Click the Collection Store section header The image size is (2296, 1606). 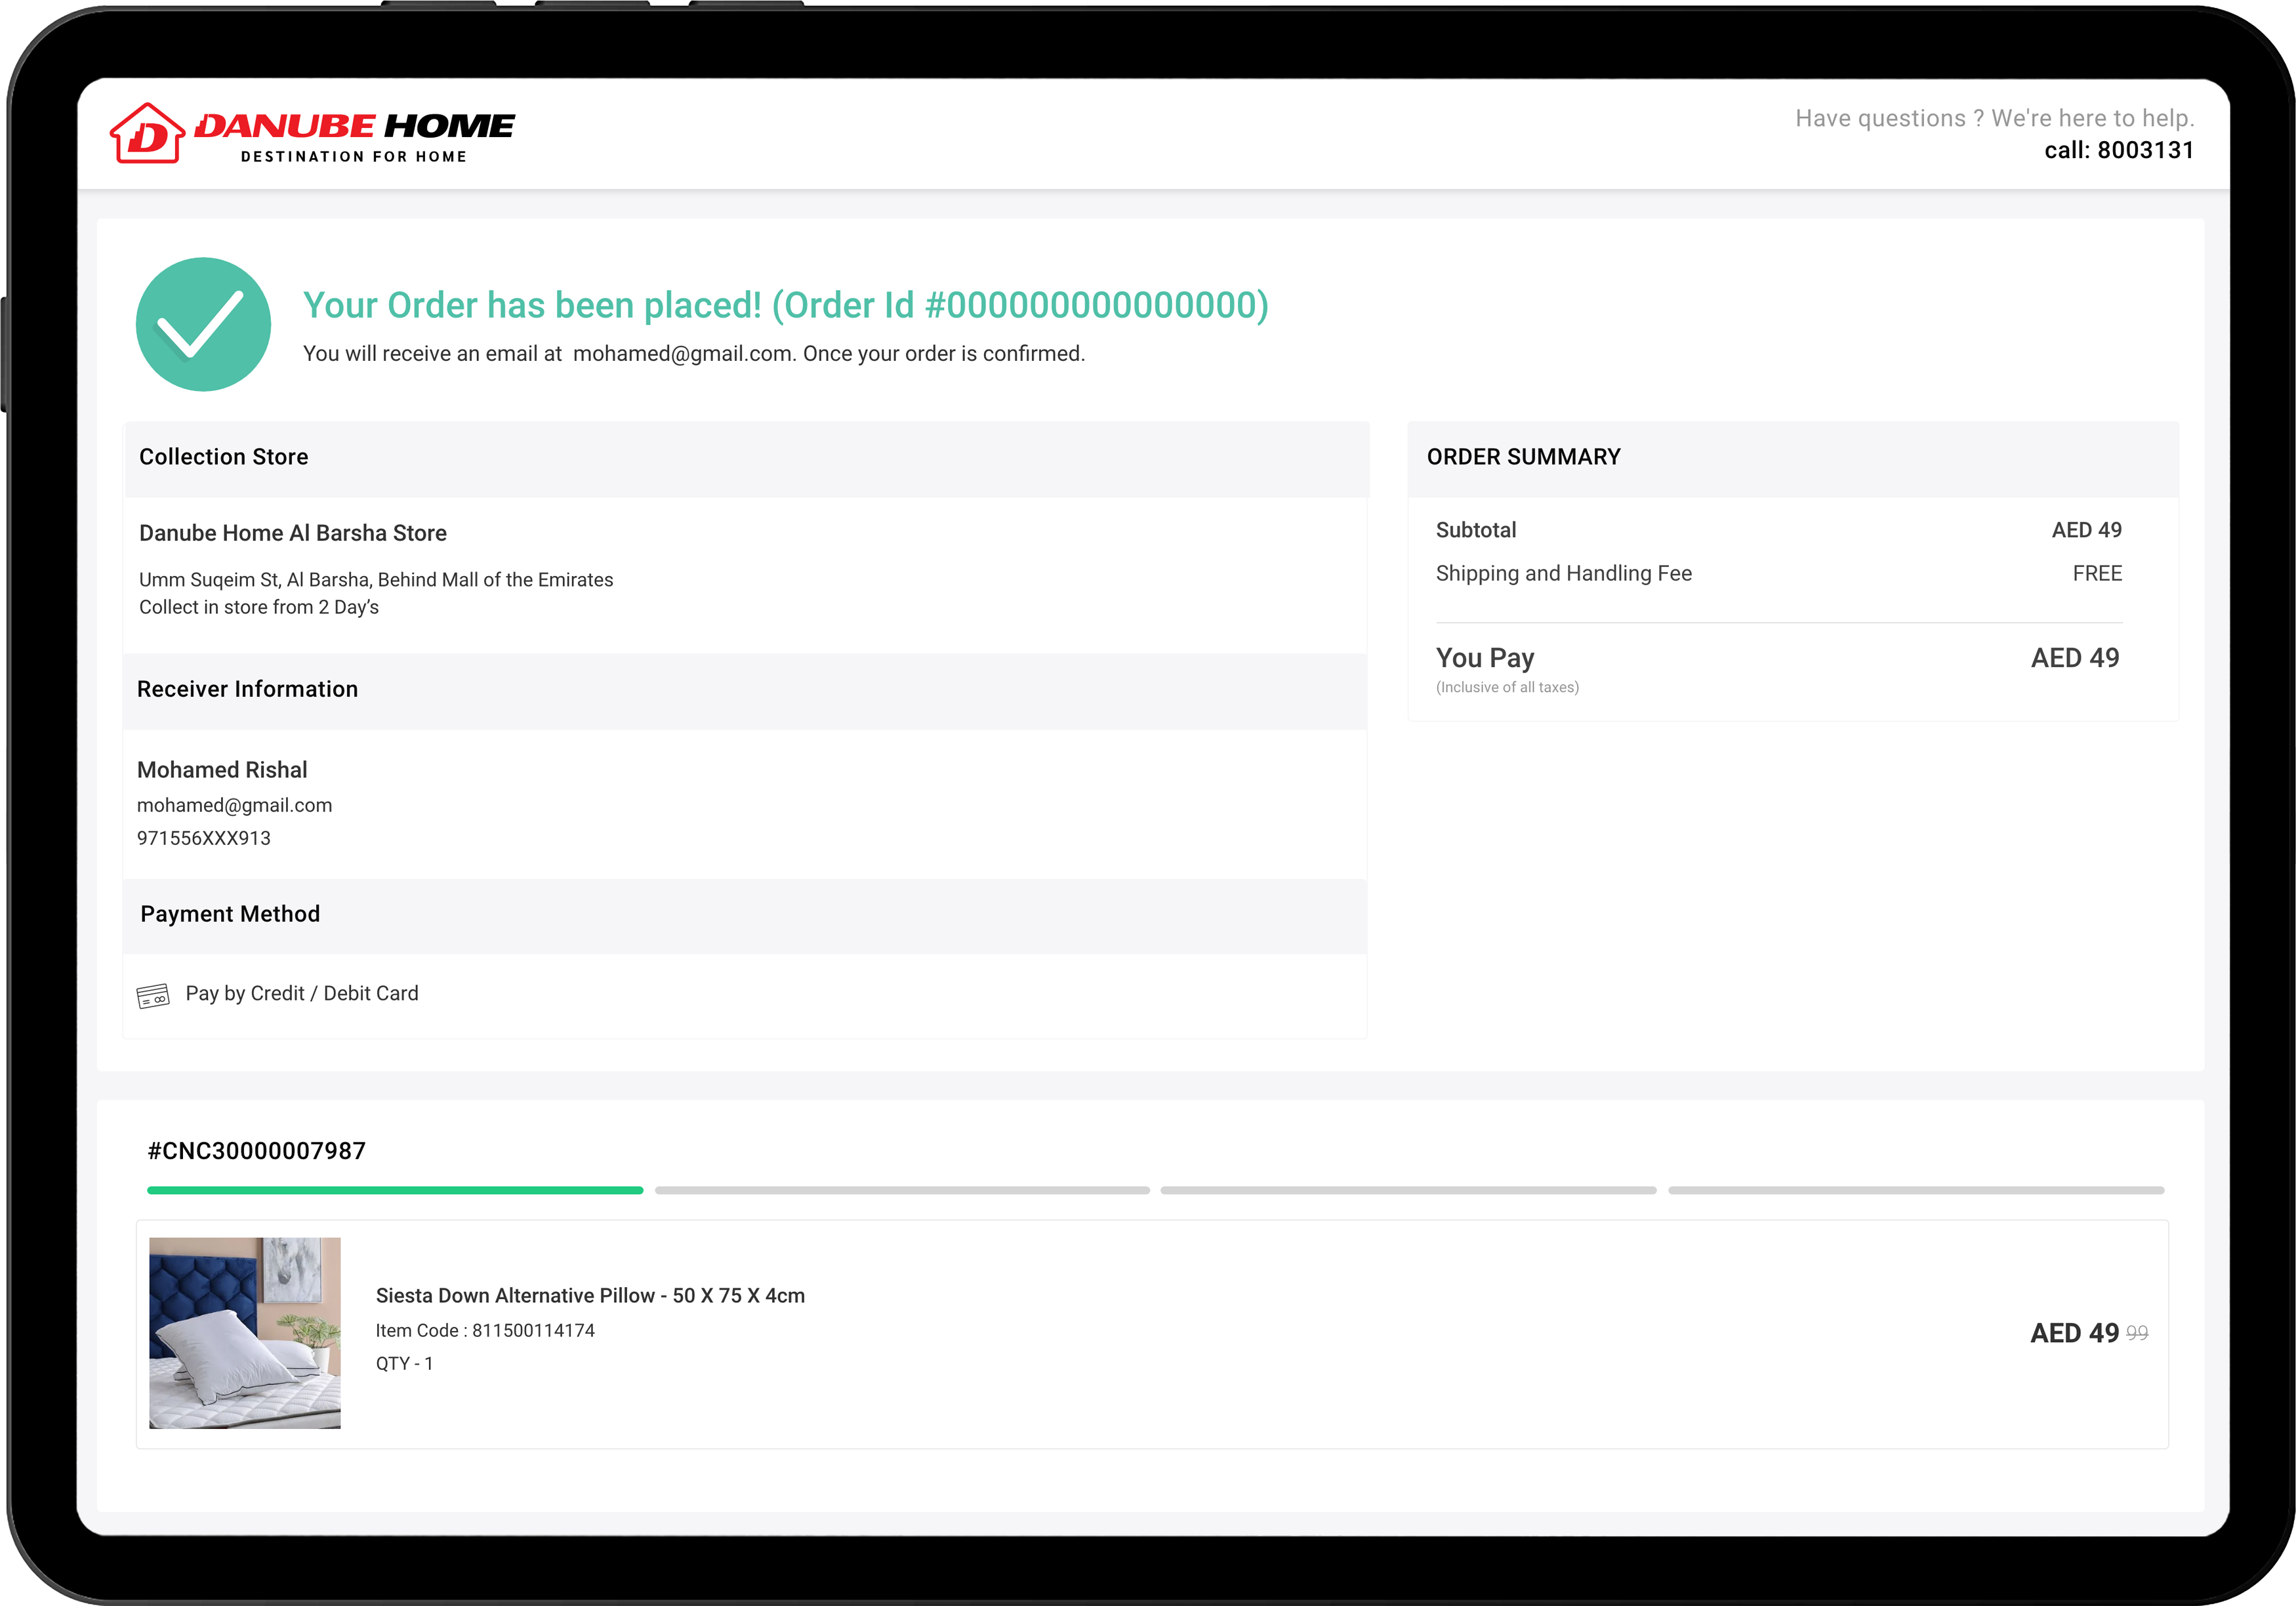pos(224,457)
